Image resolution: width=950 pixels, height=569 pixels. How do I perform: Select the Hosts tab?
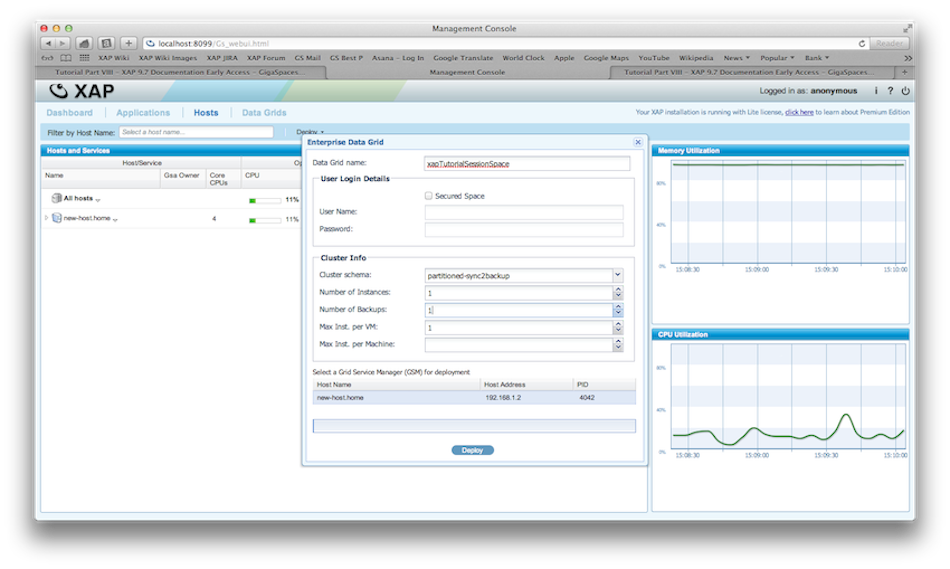point(206,113)
